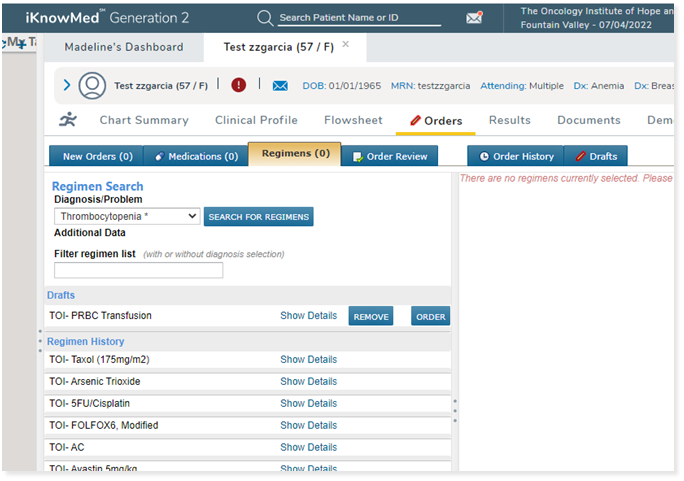Screen dimensions: 684x481
Task: Select the Medications (0) tab
Action: click(x=195, y=156)
